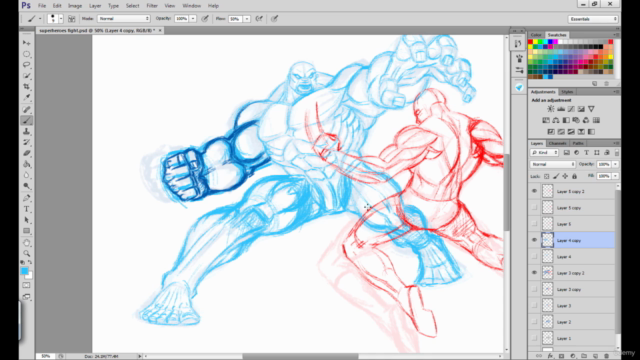Switch to the Styles tab
Screen dimensions: 640x360
pyautogui.click(x=567, y=92)
